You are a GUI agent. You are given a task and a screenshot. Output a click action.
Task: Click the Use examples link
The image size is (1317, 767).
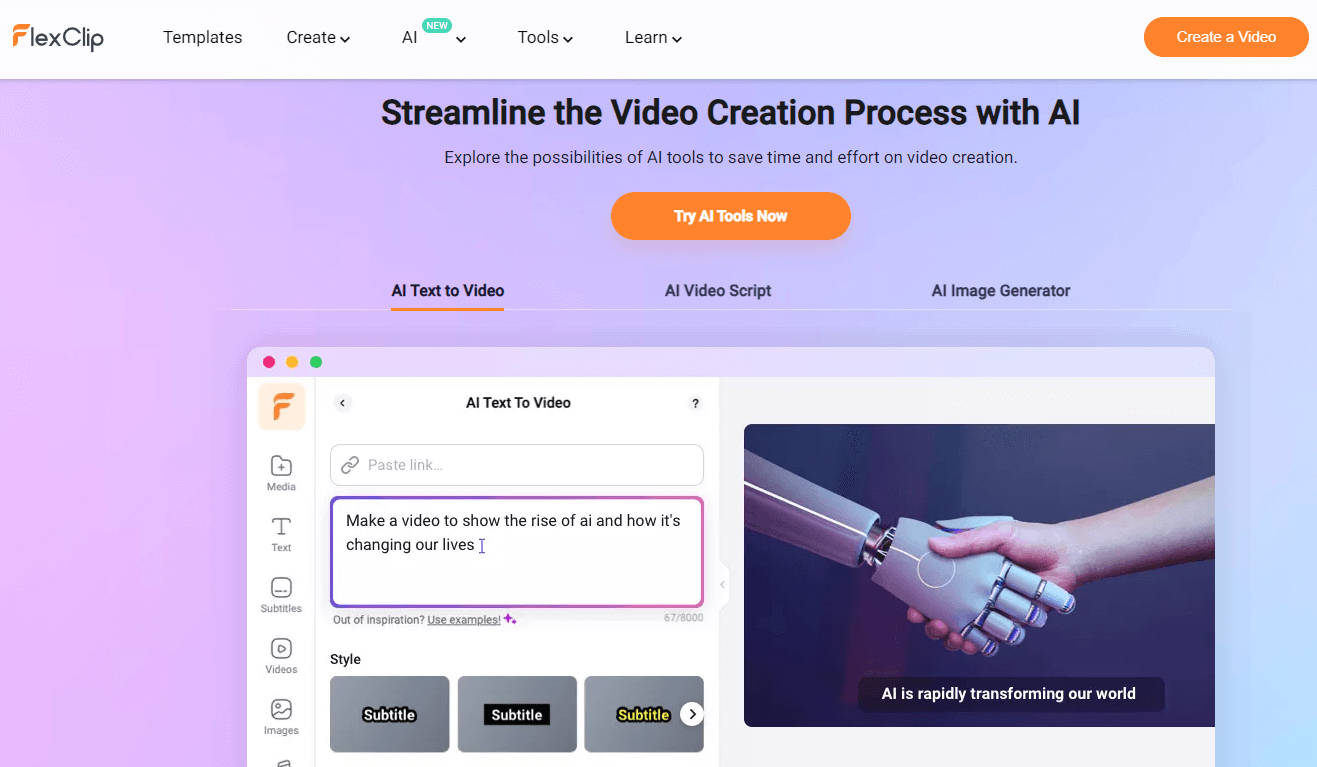pyautogui.click(x=463, y=620)
